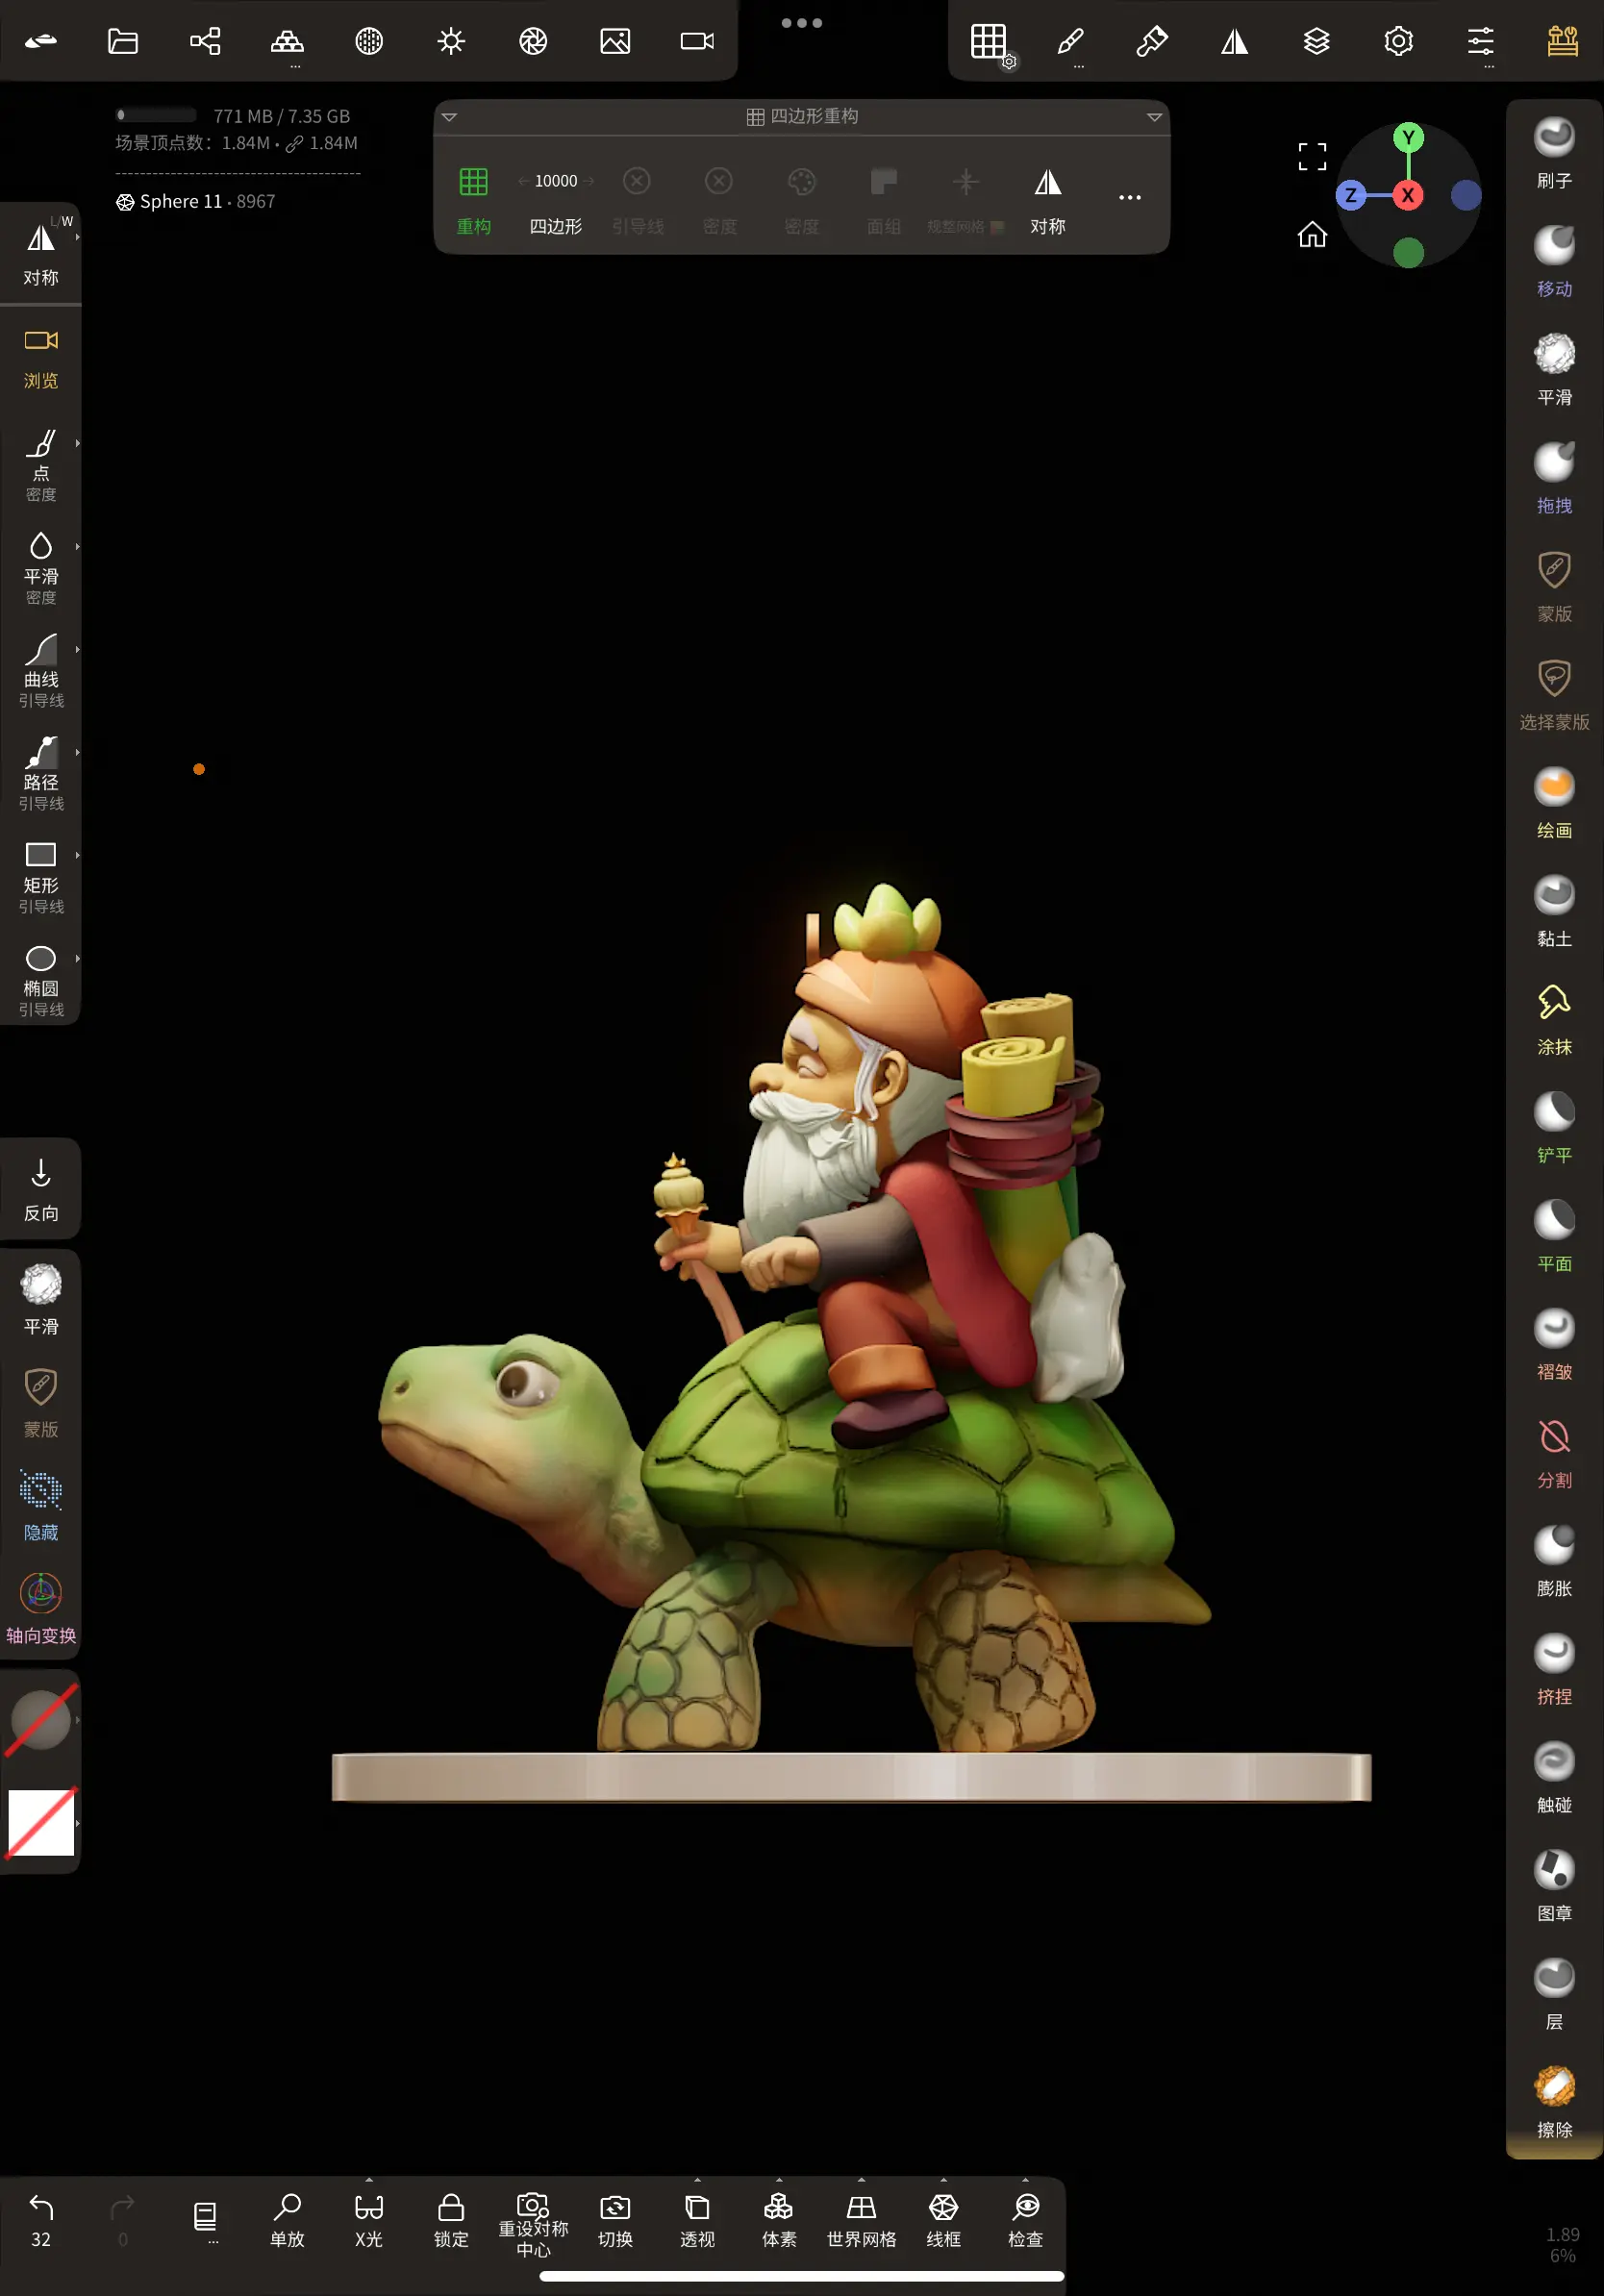
Task: Select 隐藏 hide tool
Action: tap(41, 1505)
